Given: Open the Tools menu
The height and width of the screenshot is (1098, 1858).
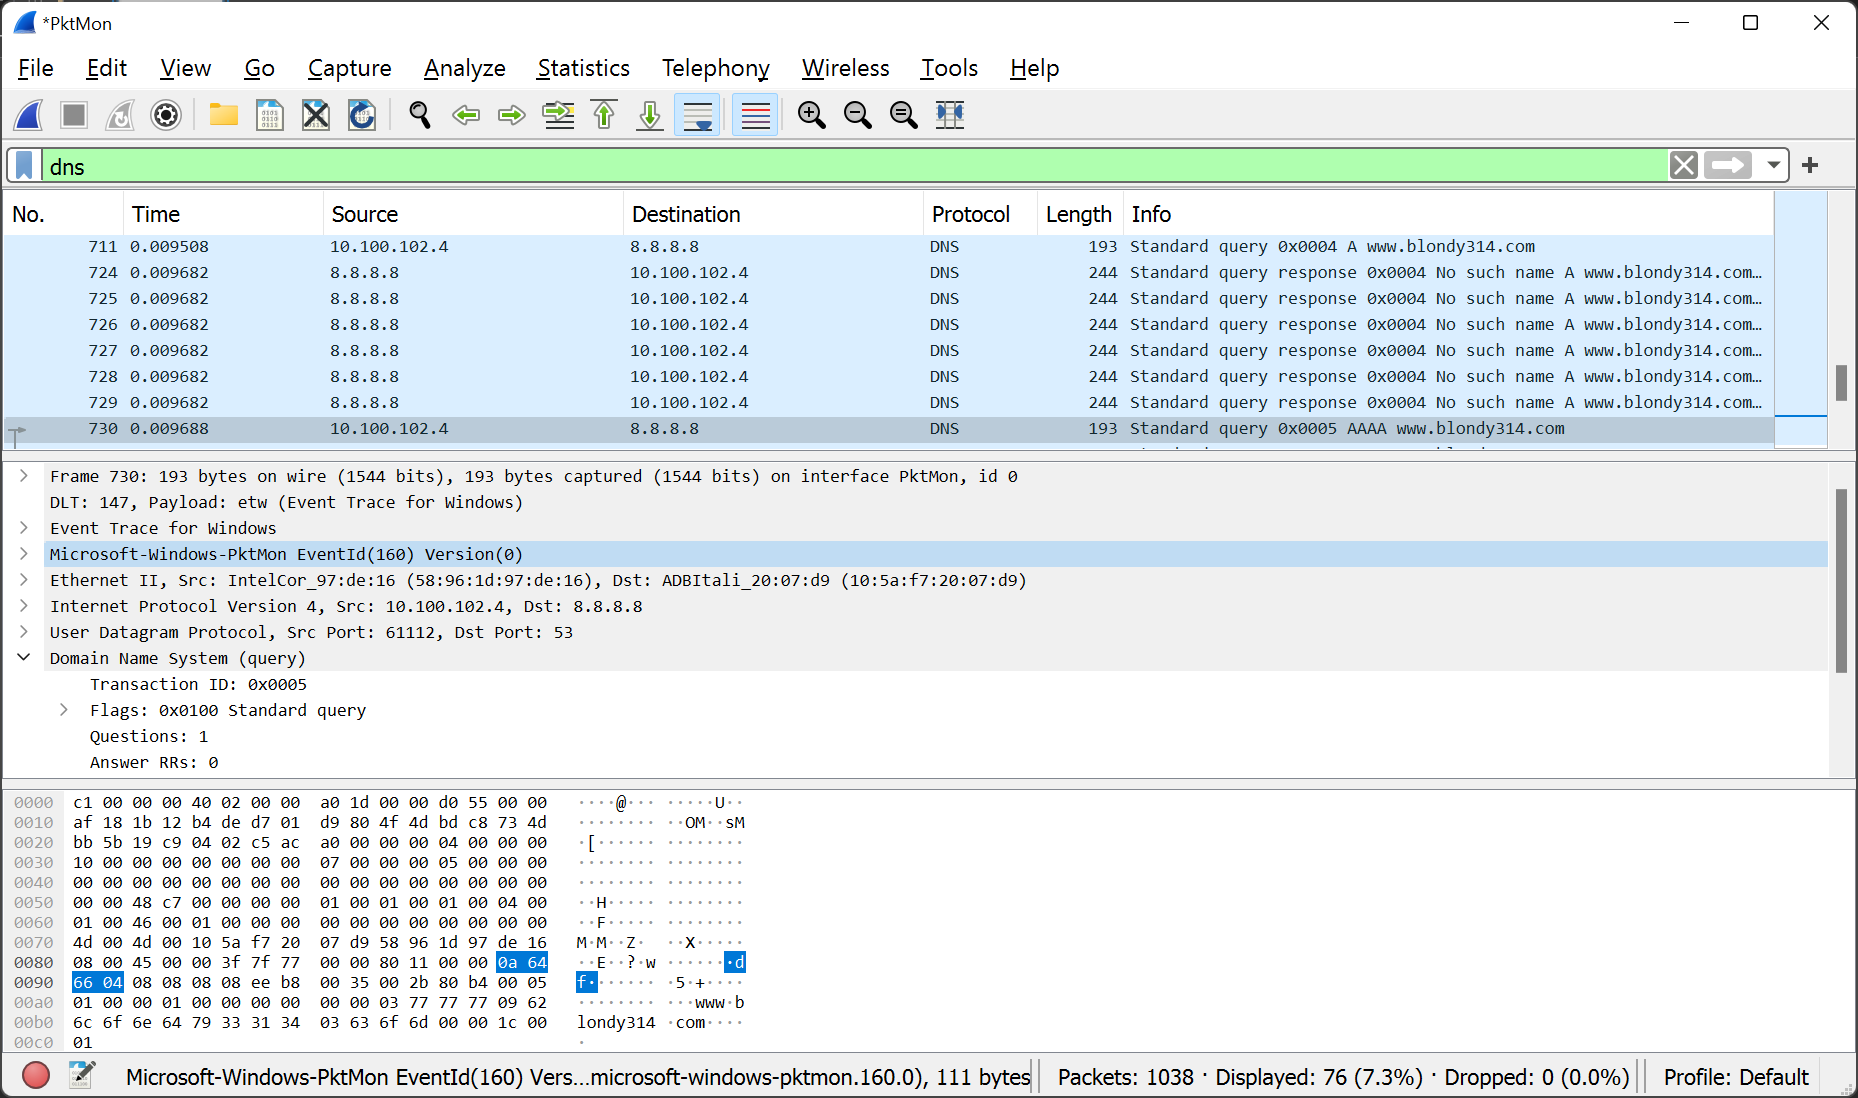Looking at the screenshot, I should pyautogui.click(x=950, y=68).
